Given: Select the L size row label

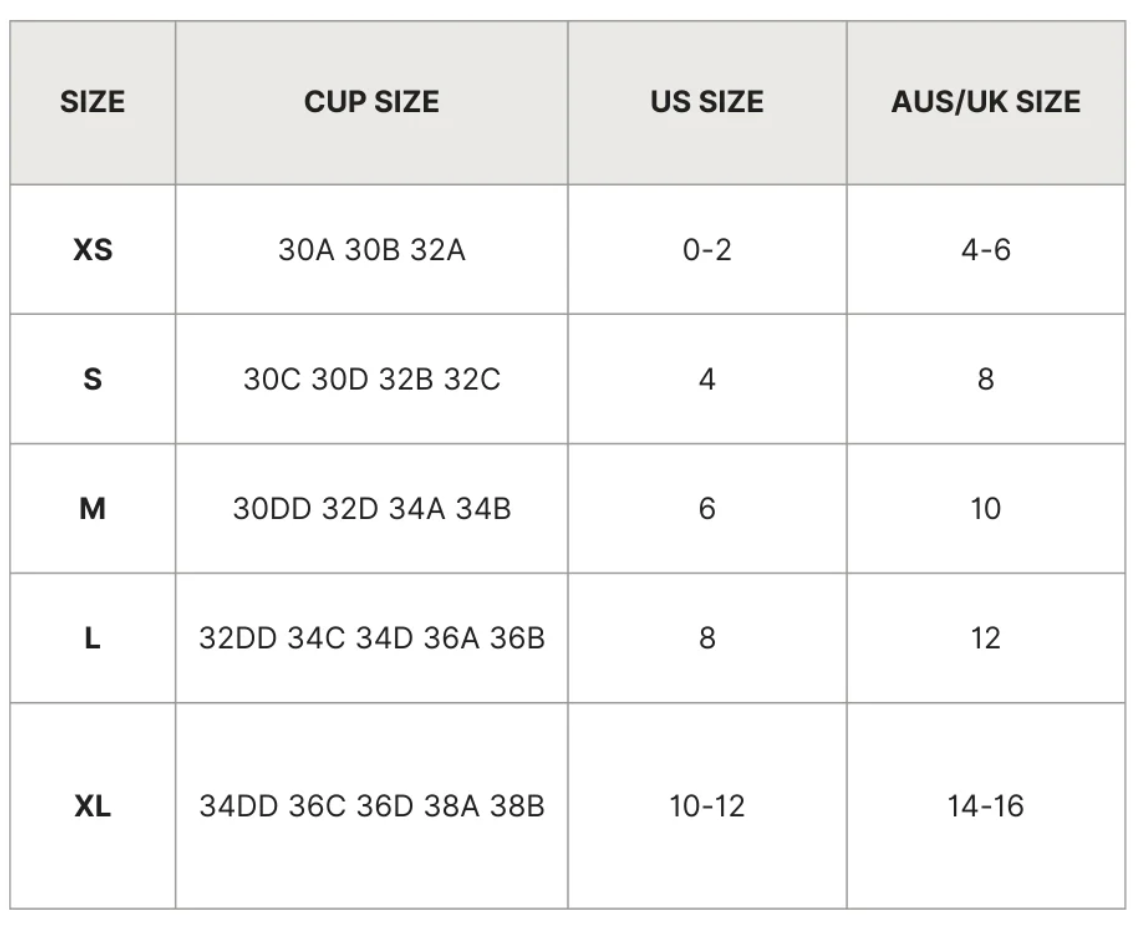Looking at the screenshot, I should pyautogui.click(x=92, y=638).
